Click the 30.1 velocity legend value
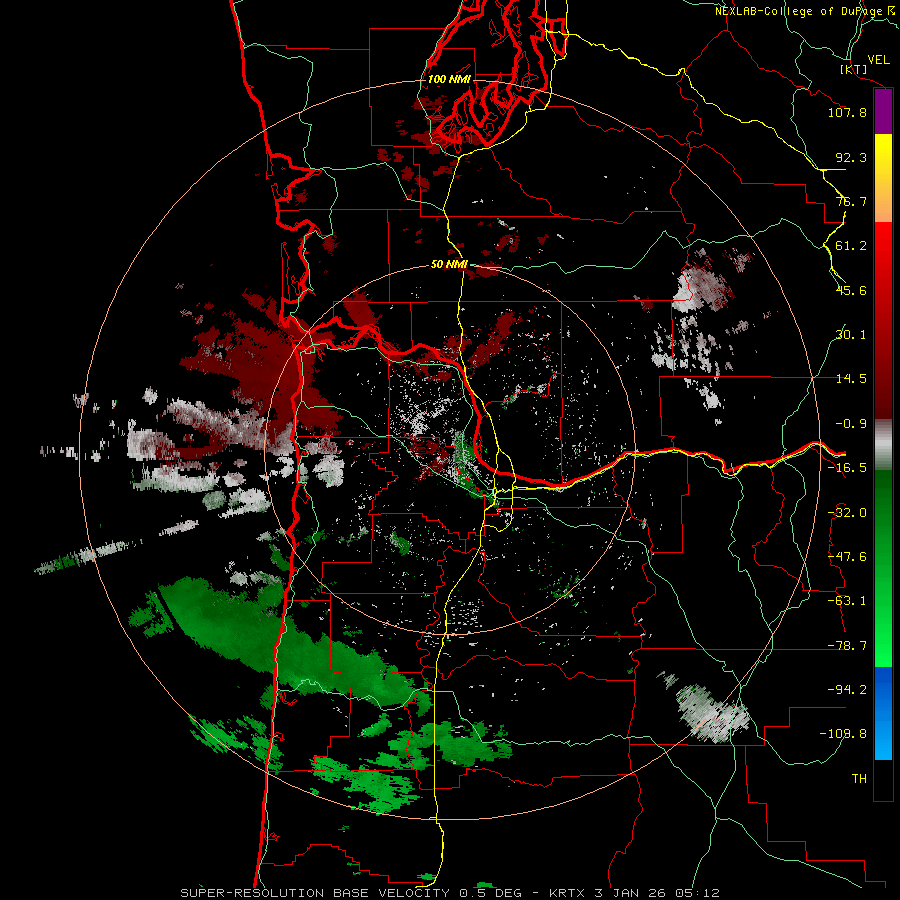The image size is (900, 900). [x=851, y=335]
